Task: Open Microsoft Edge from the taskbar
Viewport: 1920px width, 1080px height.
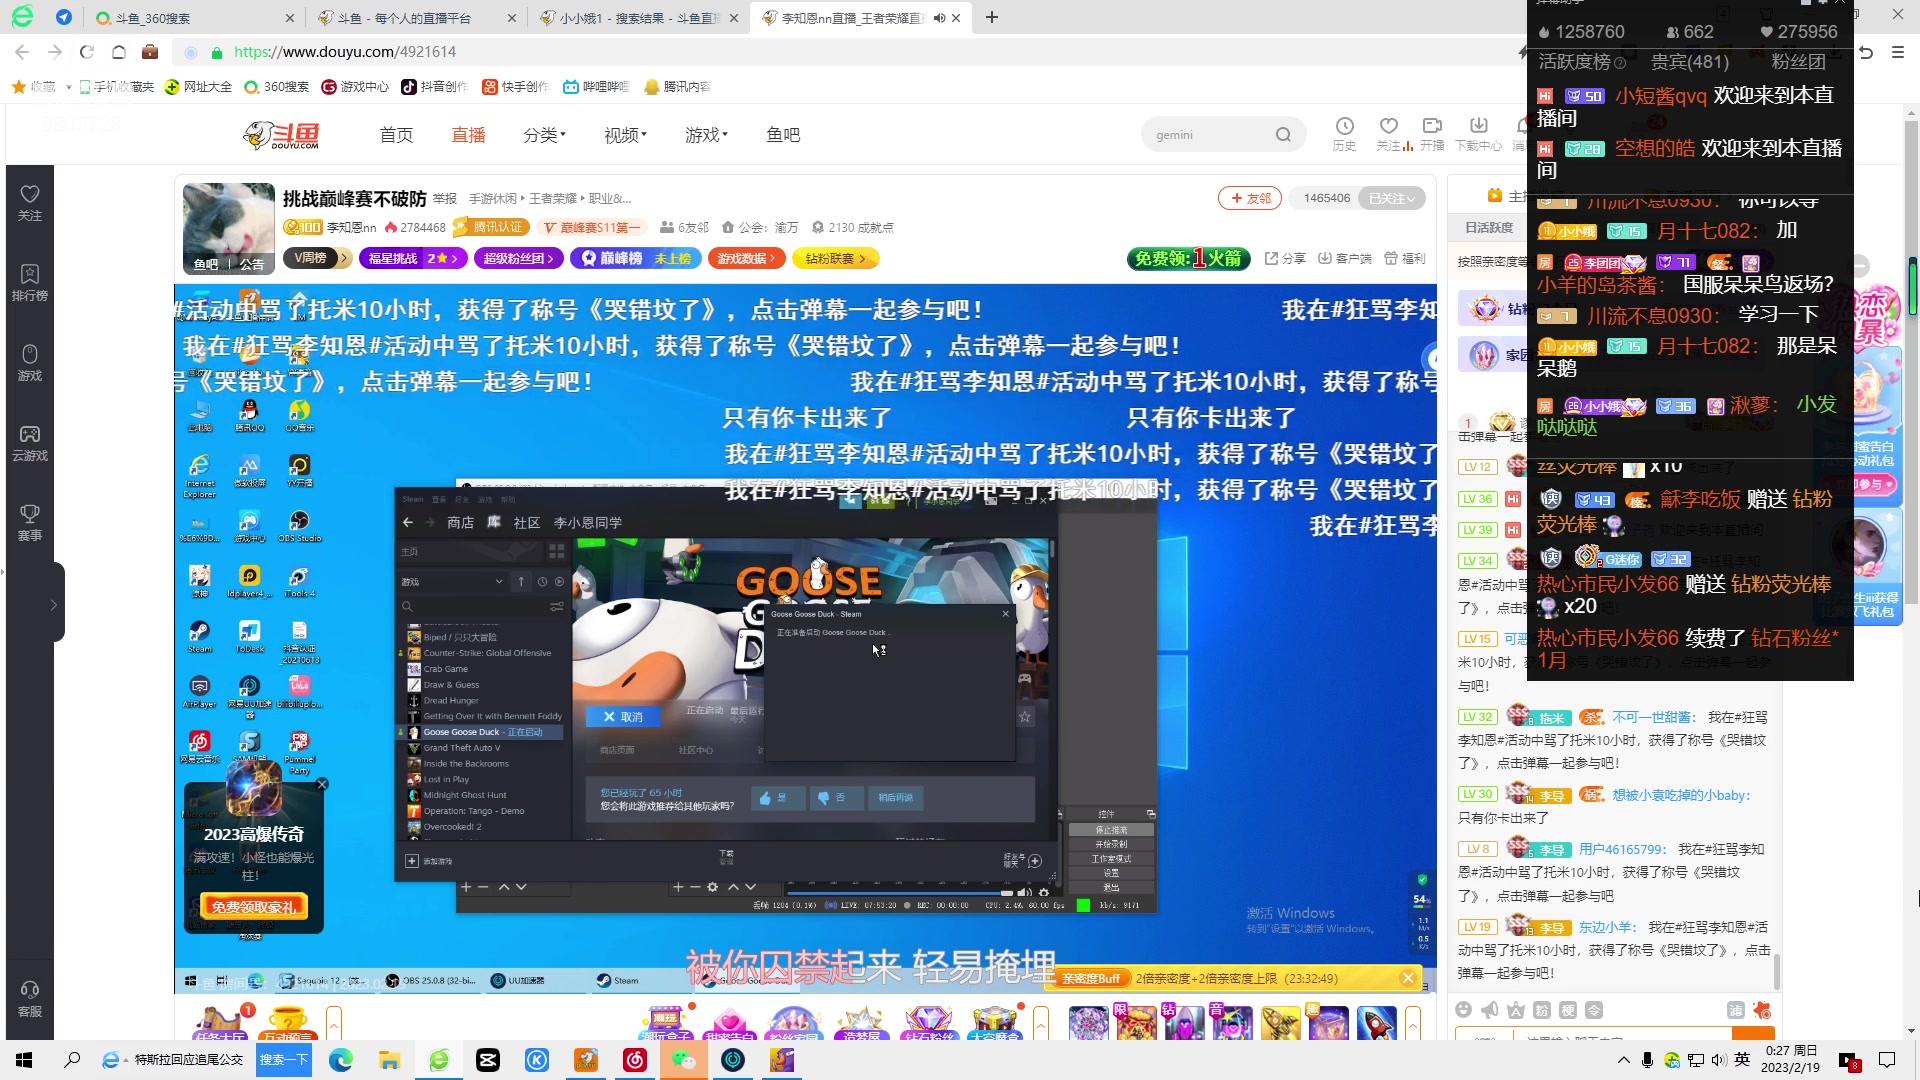Action: click(x=341, y=1060)
